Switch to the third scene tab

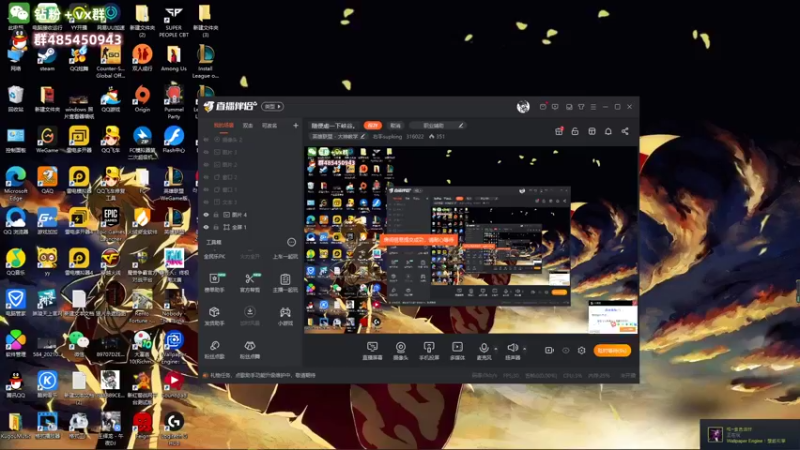click(x=269, y=126)
